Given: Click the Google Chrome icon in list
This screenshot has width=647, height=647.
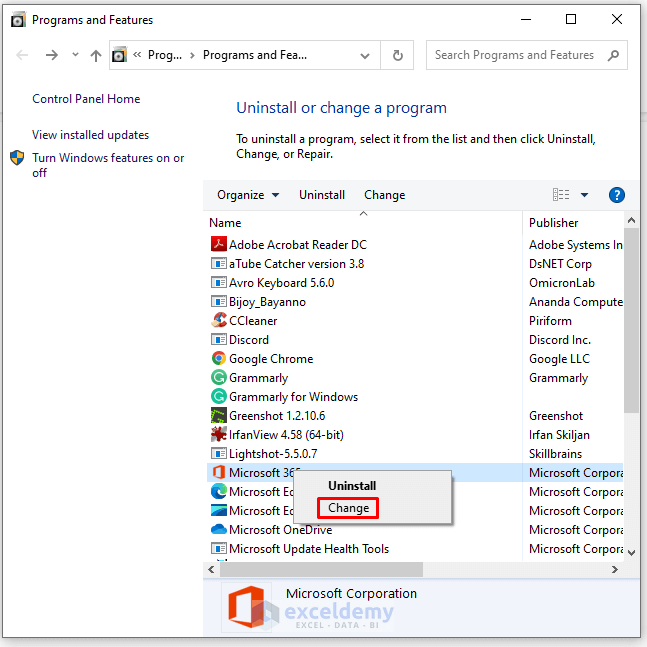Looking at the screenshot, I should point(219,358).
